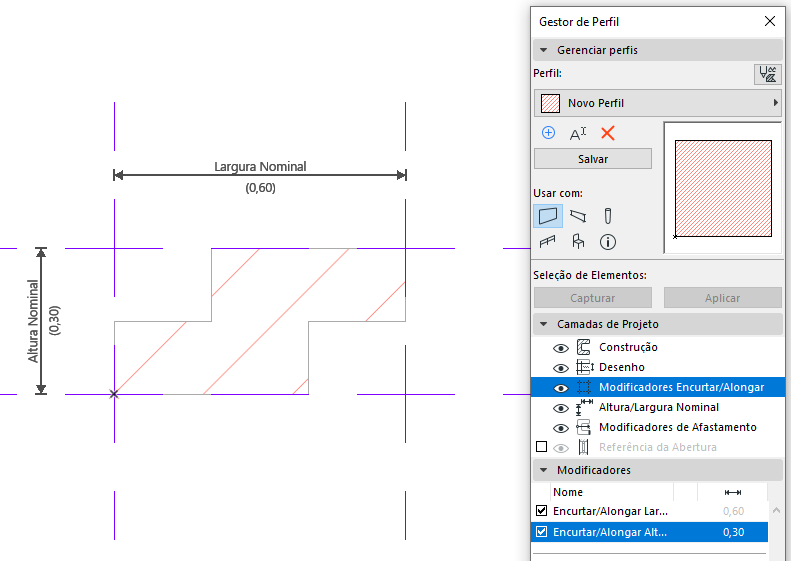
Task: Select the Modificadores de Afastamento layer name
Action: pyautogui.click(x=677, y=427)
